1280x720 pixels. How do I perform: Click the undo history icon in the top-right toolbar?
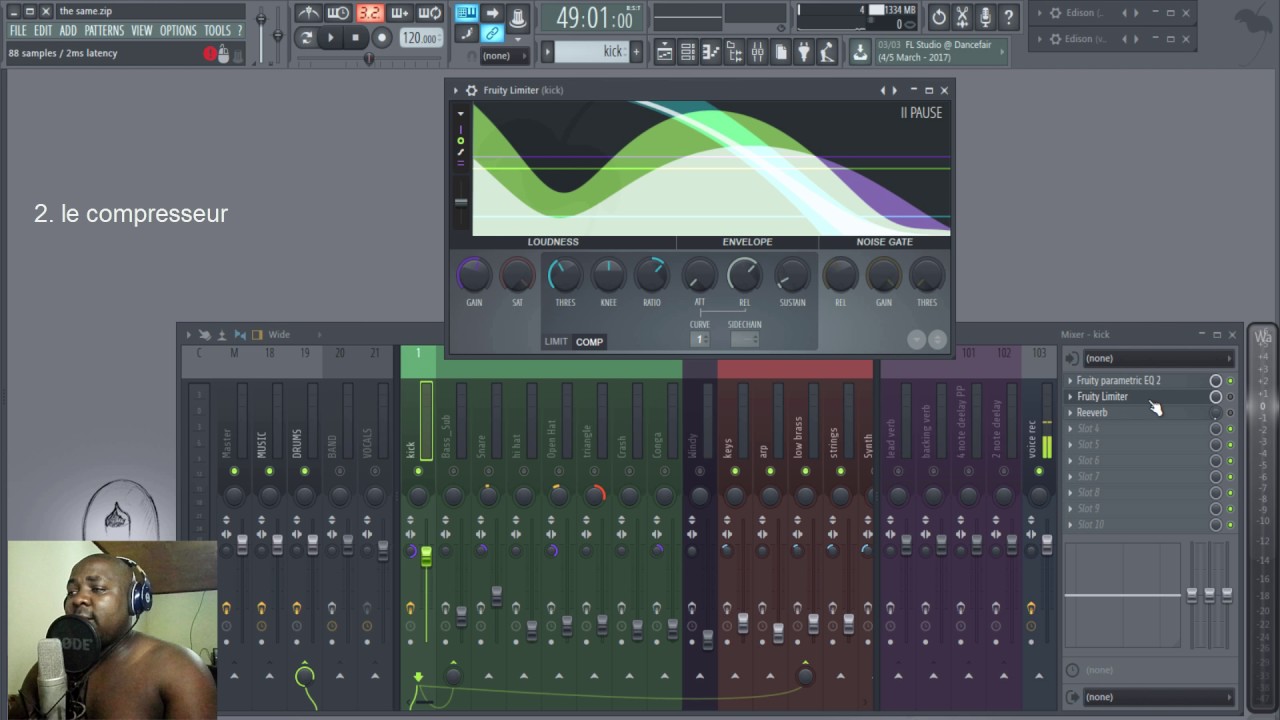938,16
